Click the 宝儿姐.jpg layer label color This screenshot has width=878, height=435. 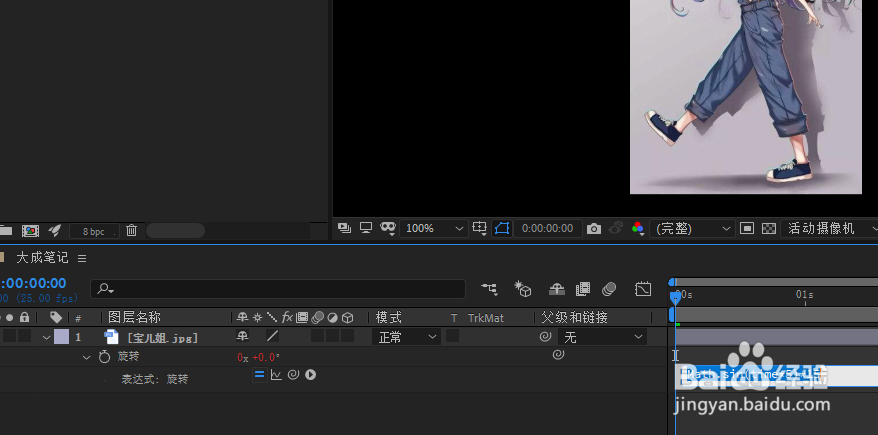point(61,336)
